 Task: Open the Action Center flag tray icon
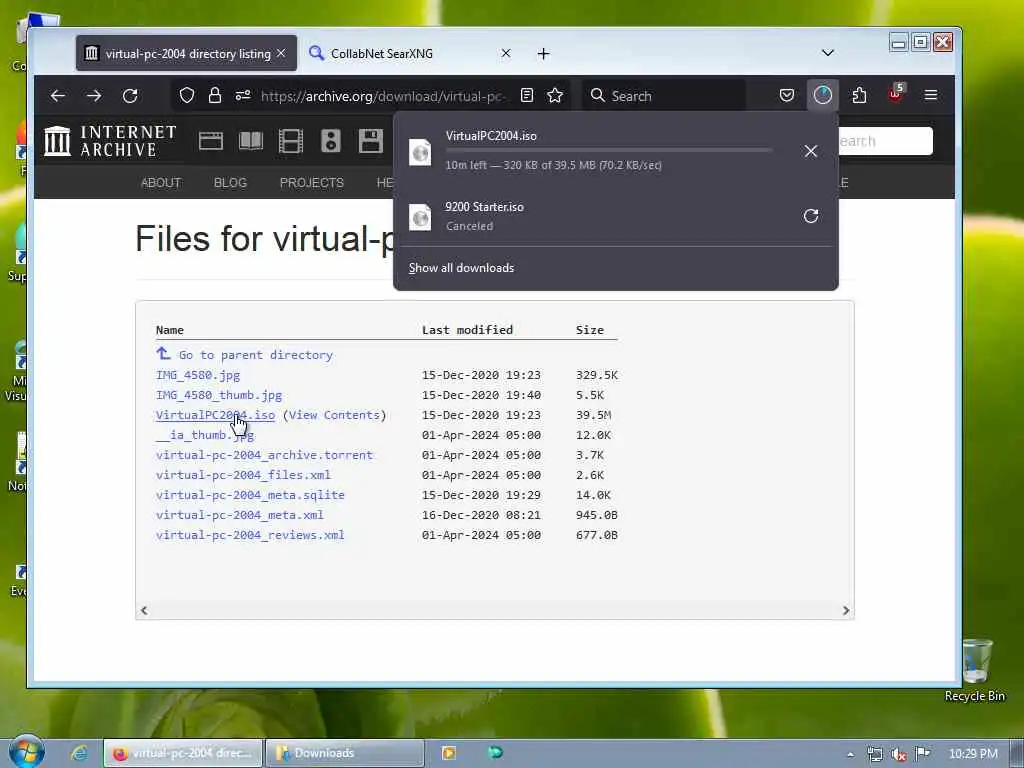[x=922, y=754]
